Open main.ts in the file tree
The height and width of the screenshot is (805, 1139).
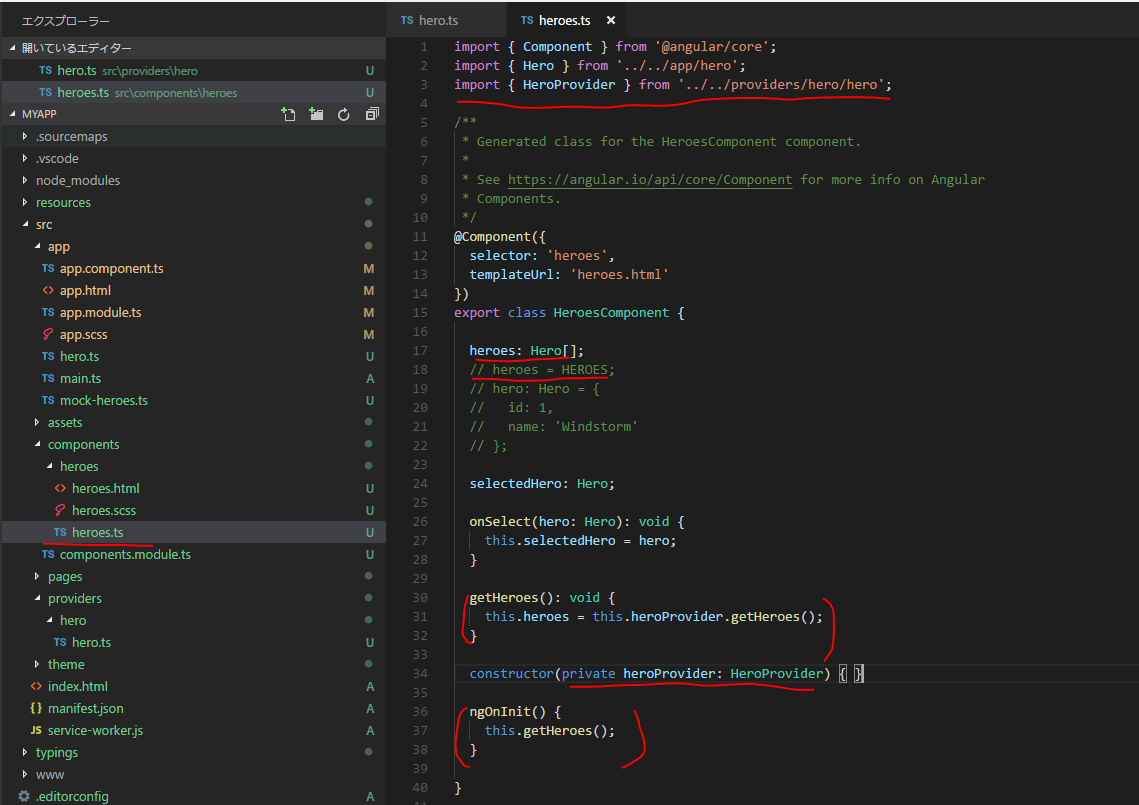[194, 379]
